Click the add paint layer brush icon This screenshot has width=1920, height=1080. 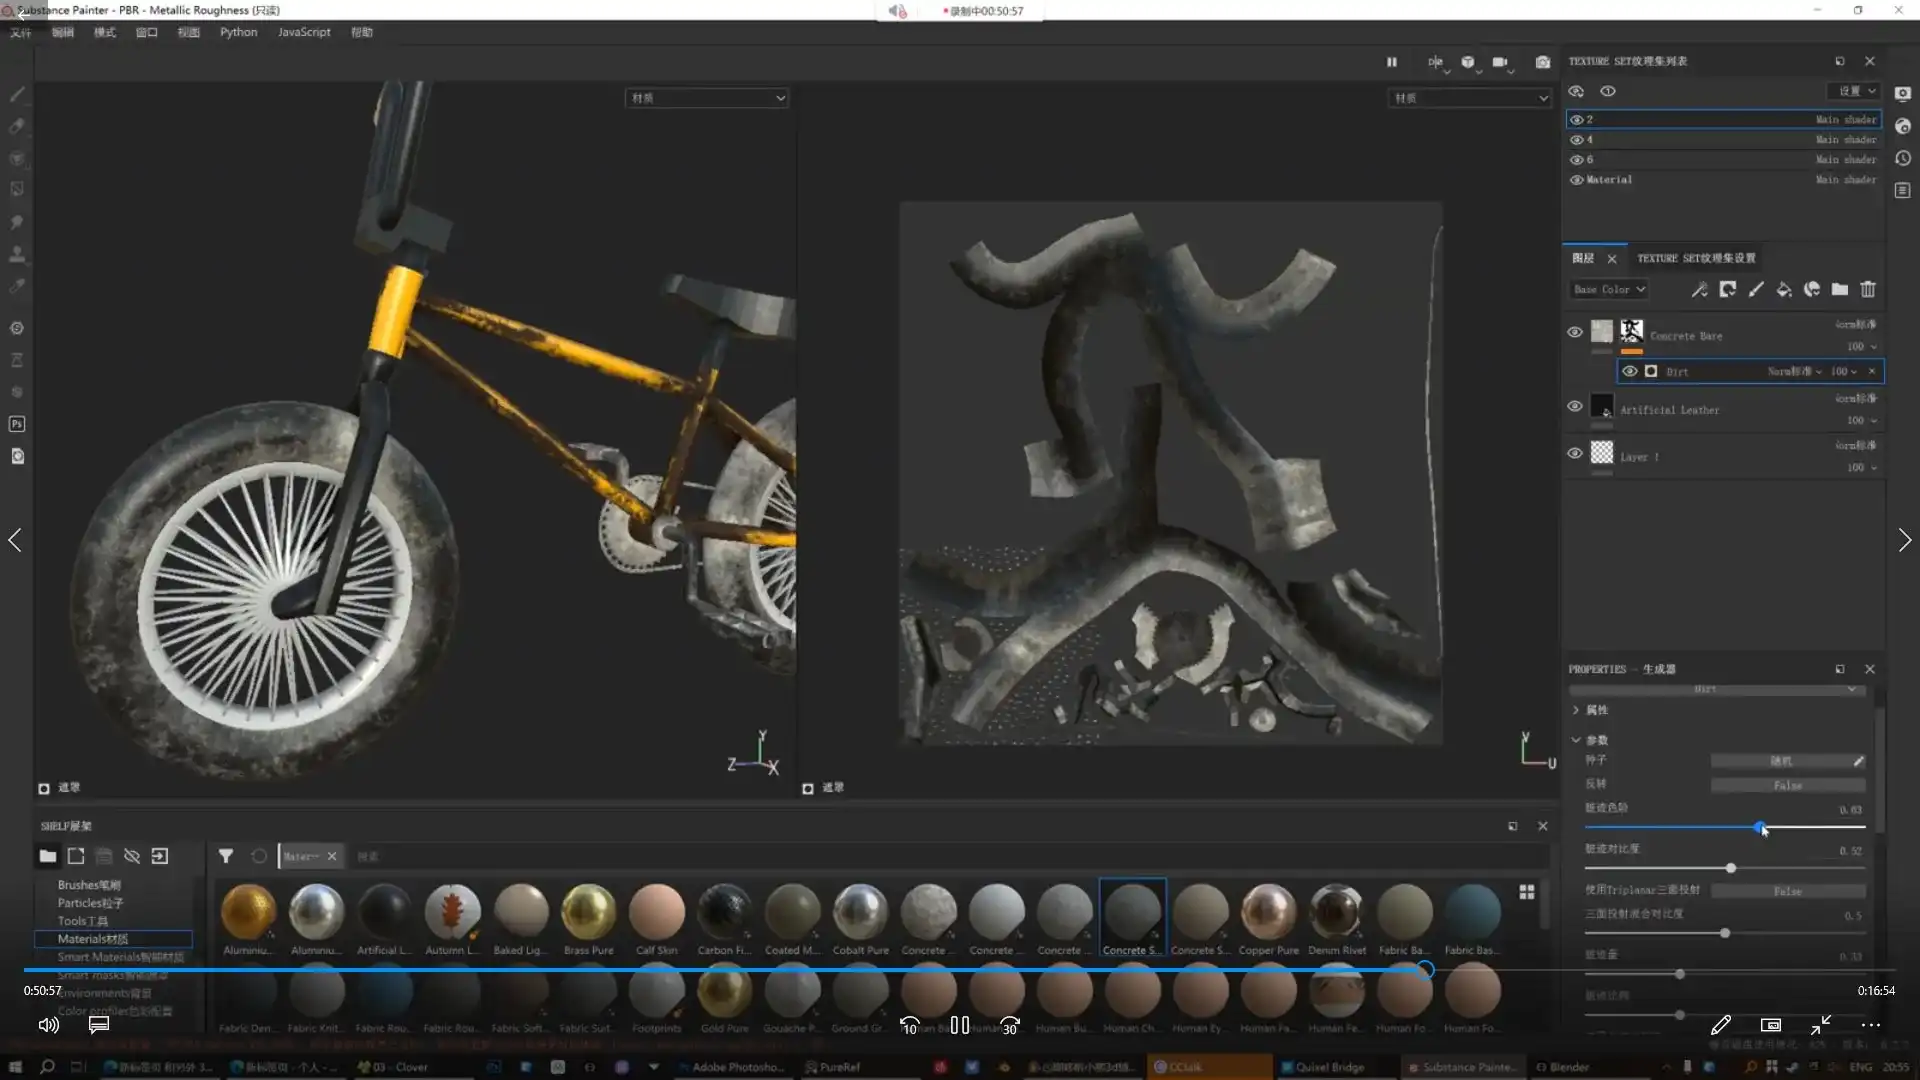[x=1756, y=290]
